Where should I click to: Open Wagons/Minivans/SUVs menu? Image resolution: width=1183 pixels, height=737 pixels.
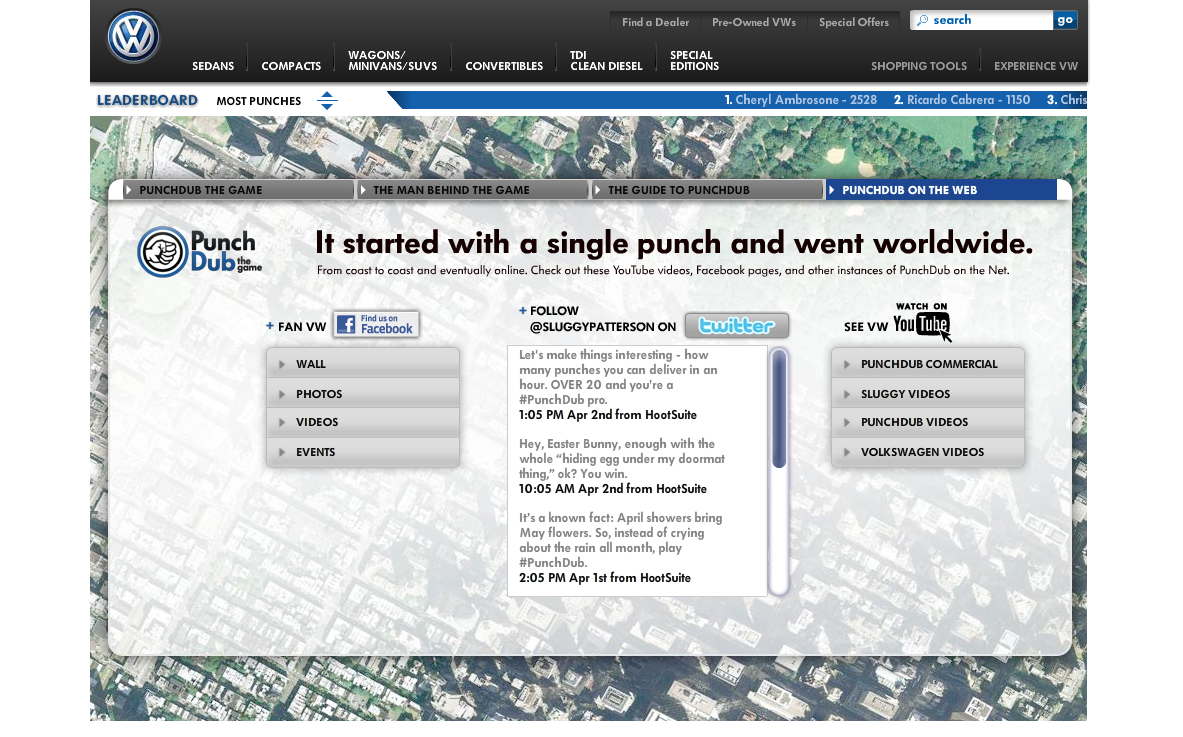point(392,60)
